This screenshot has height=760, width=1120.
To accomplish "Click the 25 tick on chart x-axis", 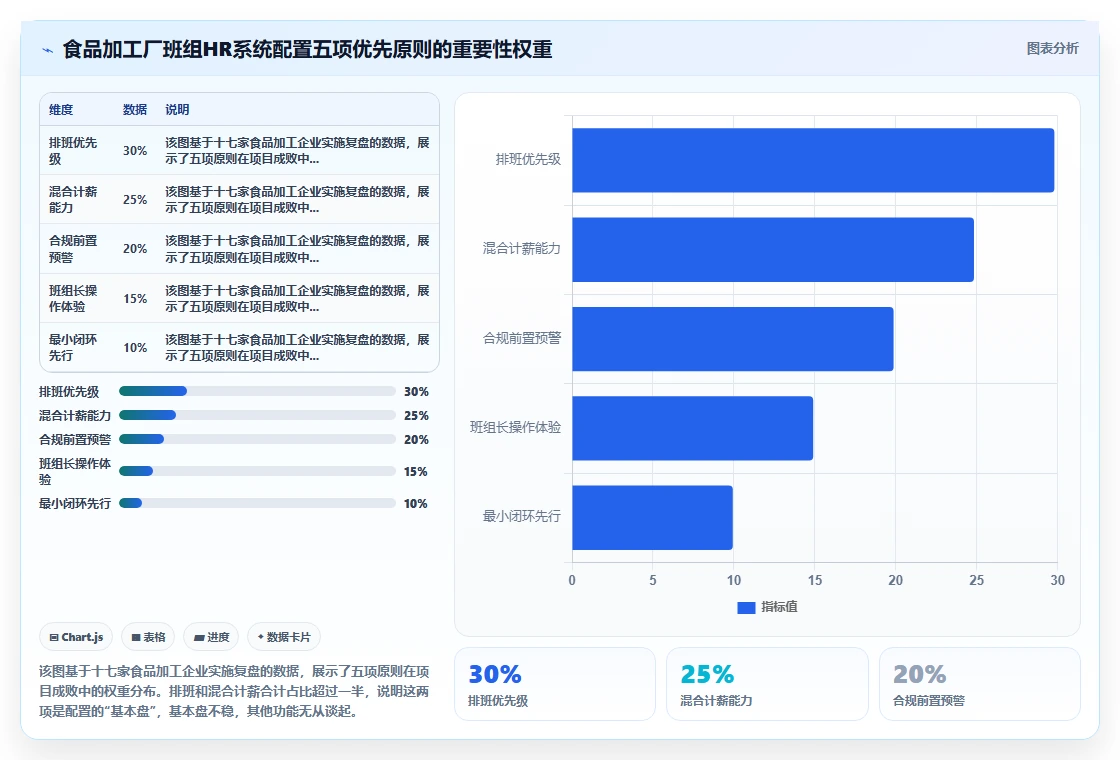I will pyautogui.click(x=976, y=581).
